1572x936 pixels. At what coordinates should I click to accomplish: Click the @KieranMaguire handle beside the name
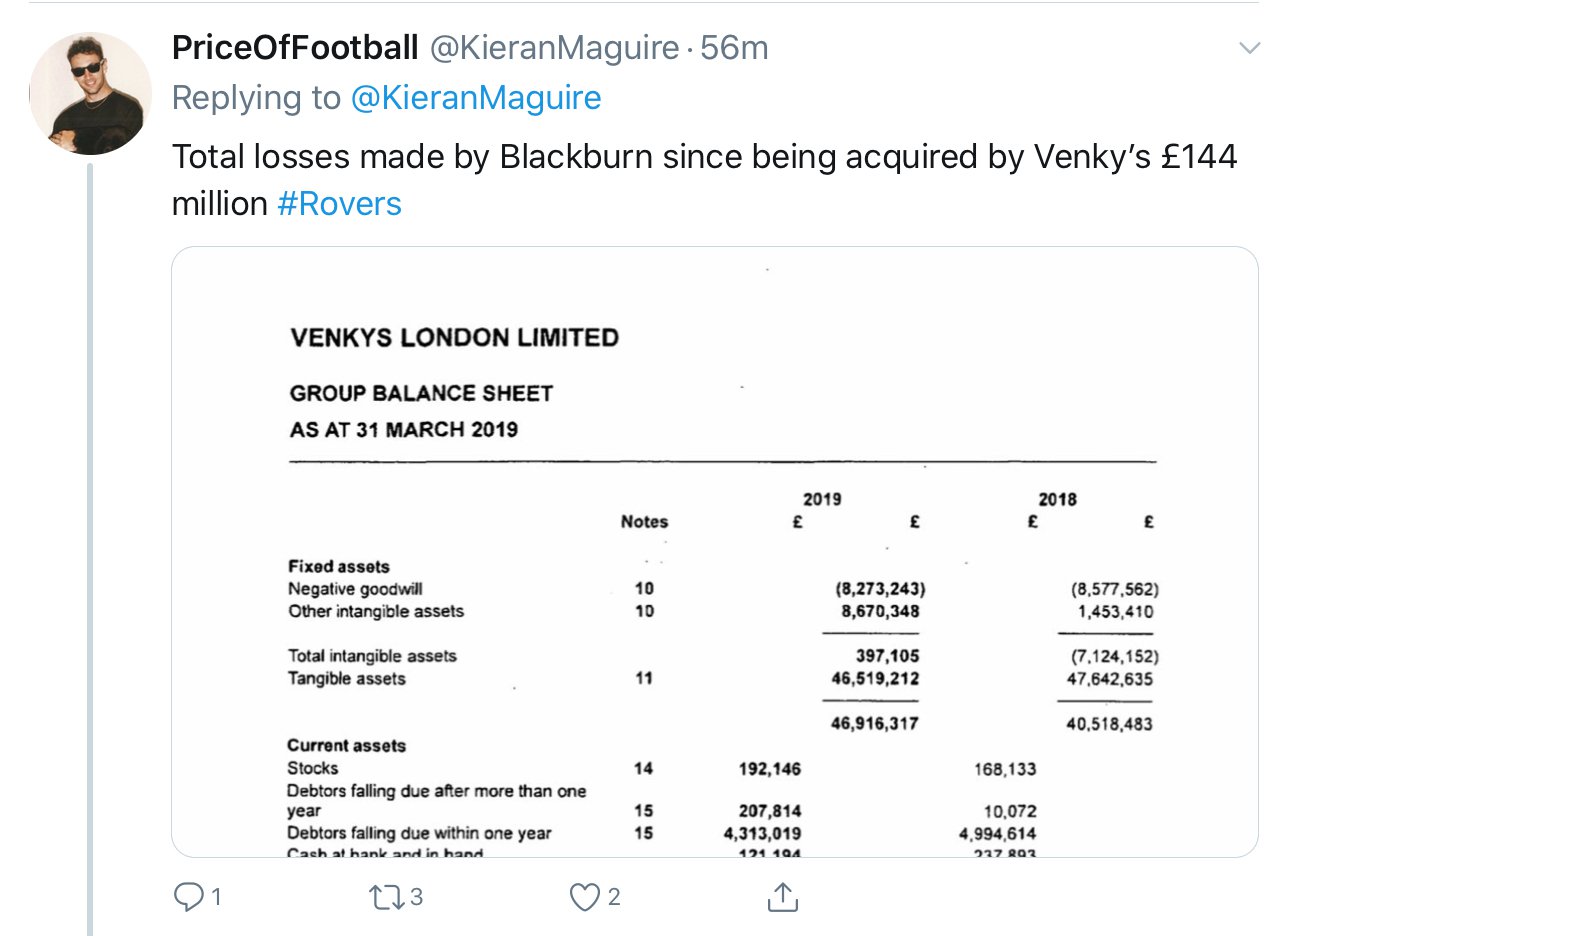click(x=554, y=48)
